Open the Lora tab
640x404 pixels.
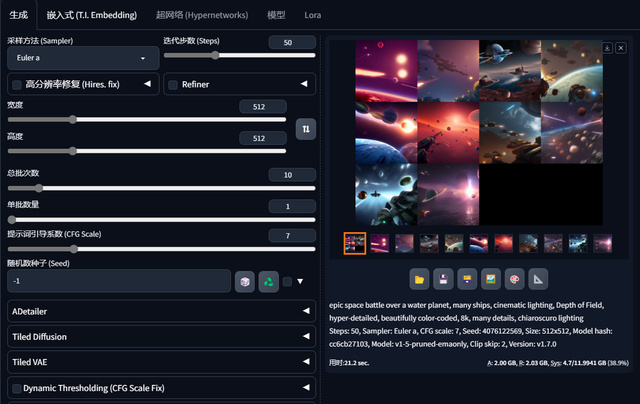click(x=313, y=15)
